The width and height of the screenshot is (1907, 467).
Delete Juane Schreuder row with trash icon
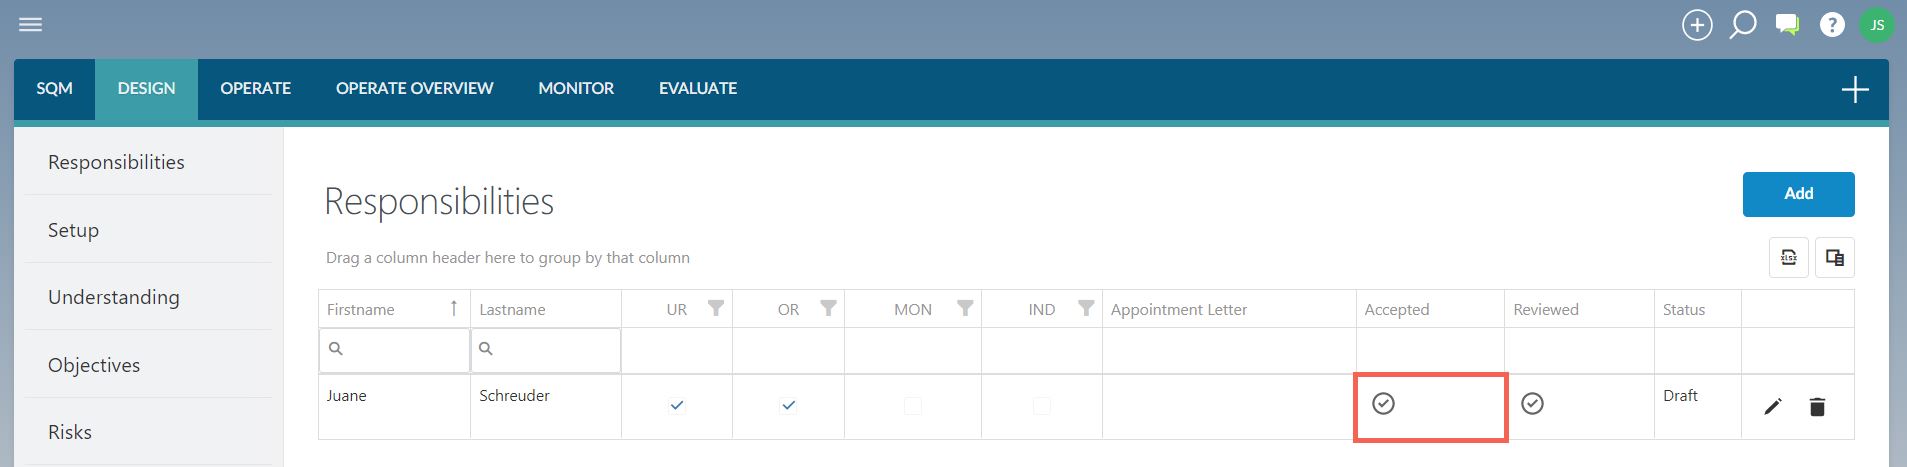coord(1818,406)
